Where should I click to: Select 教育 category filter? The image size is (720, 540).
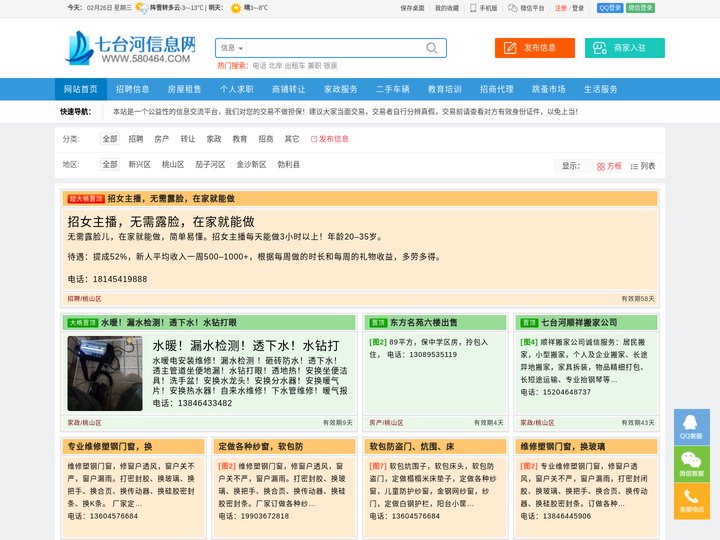coord(240,139)
